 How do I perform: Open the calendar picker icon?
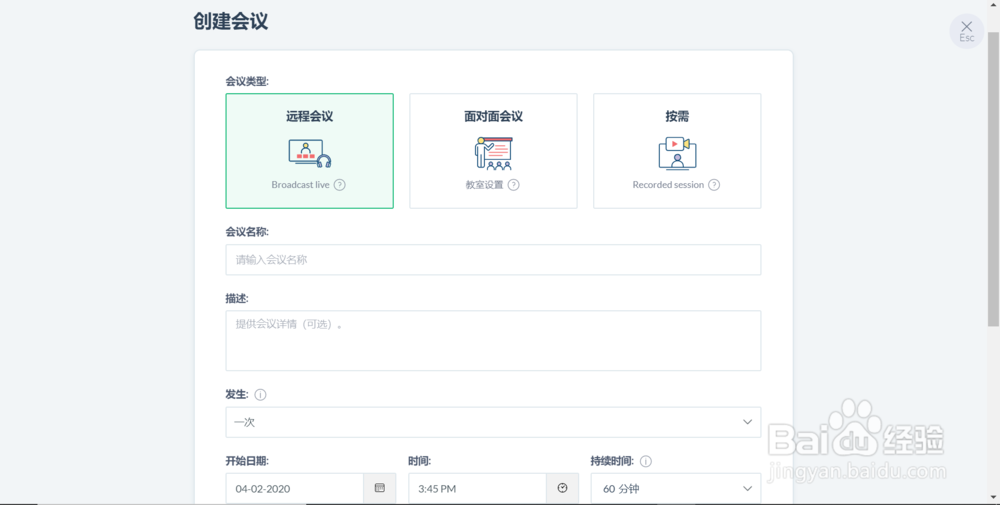click(379, 488)
